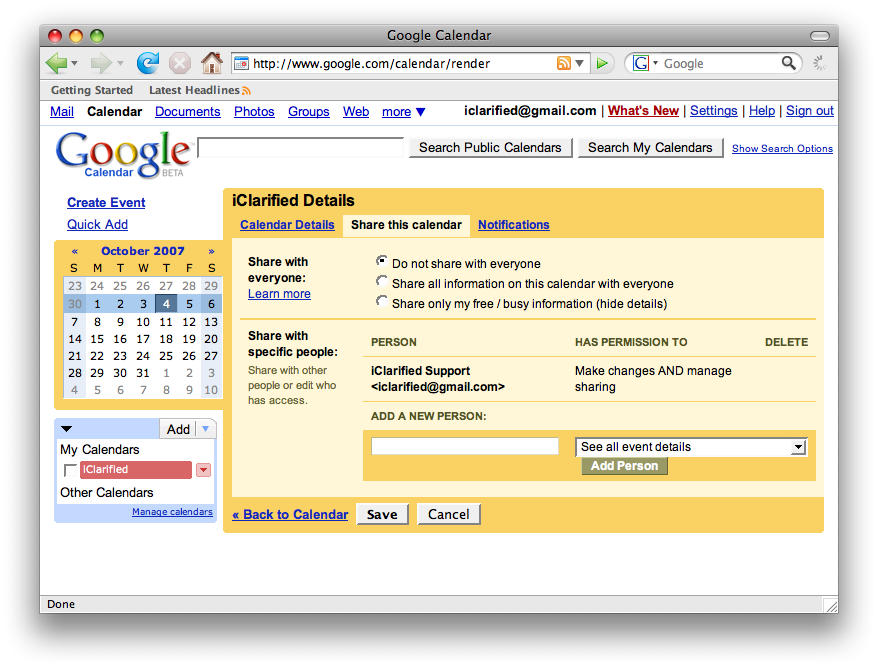Click the Home icon in the toolbar
Image resolution: width=878 pixels, height=668 pixels.
pyautogui.click(x=211, y=63)
